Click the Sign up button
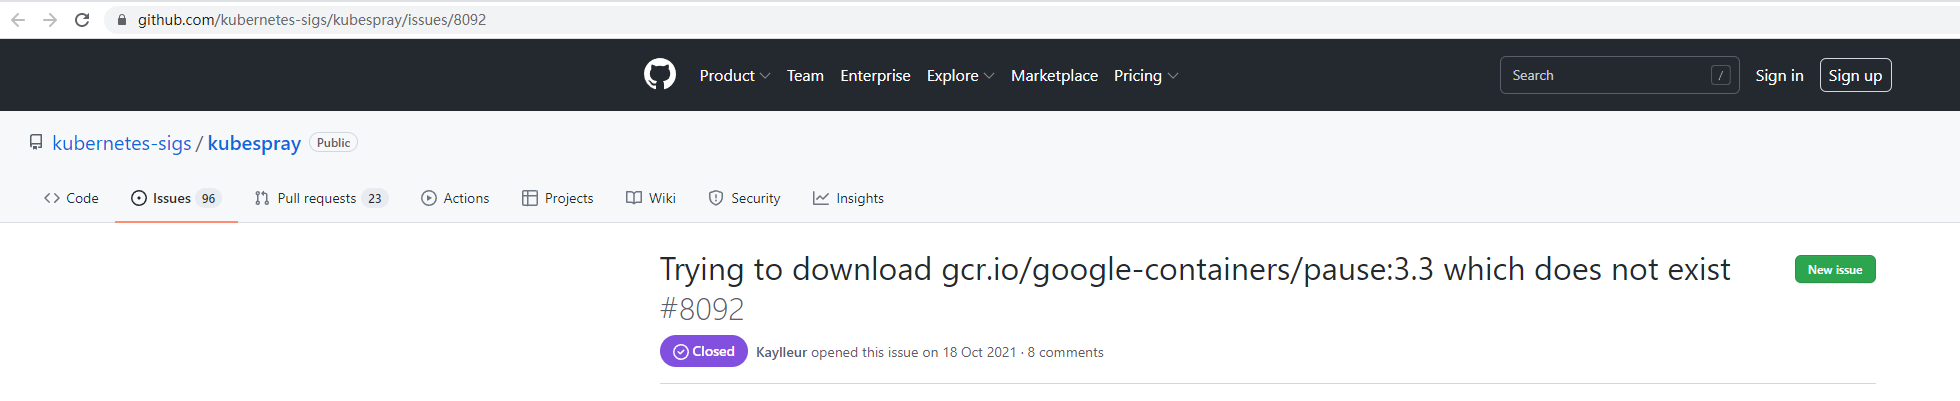Screen dimensions: 1960x401 click(x=1855, y=75)
